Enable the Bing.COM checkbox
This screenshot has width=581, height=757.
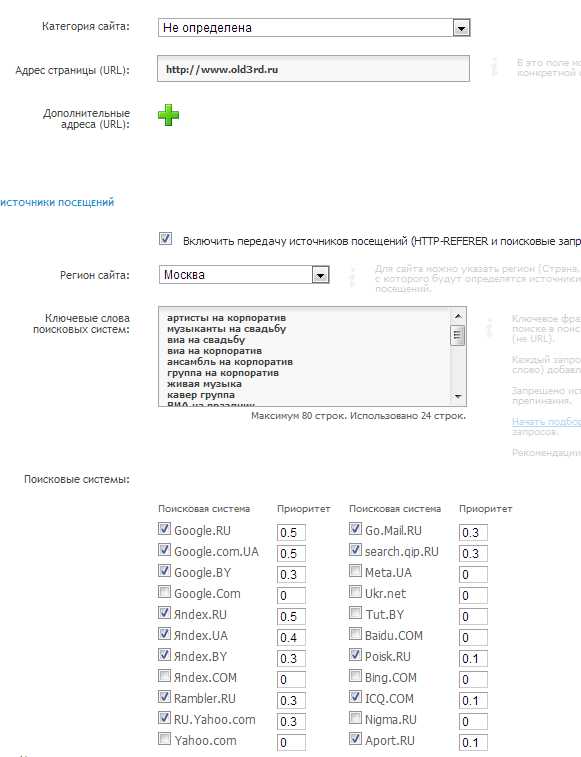pos(355,676)
